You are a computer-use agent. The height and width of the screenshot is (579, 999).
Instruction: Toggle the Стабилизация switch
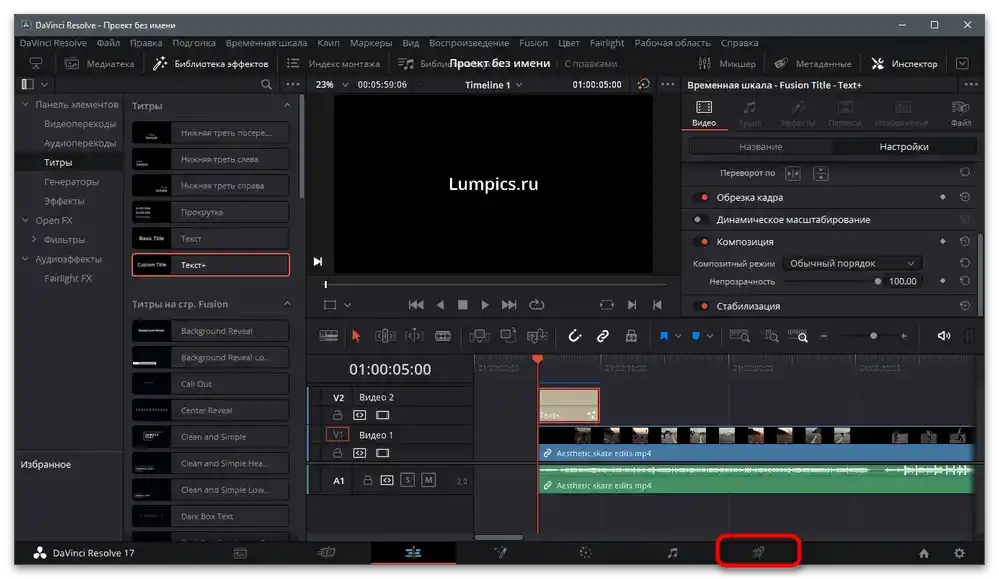701,306
